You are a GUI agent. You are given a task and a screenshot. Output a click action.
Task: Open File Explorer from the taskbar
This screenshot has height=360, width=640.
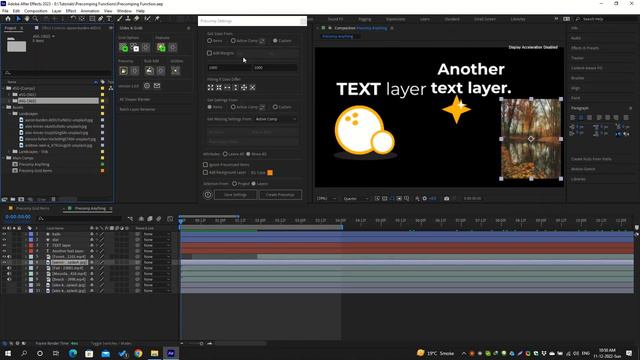coord(154,353)
